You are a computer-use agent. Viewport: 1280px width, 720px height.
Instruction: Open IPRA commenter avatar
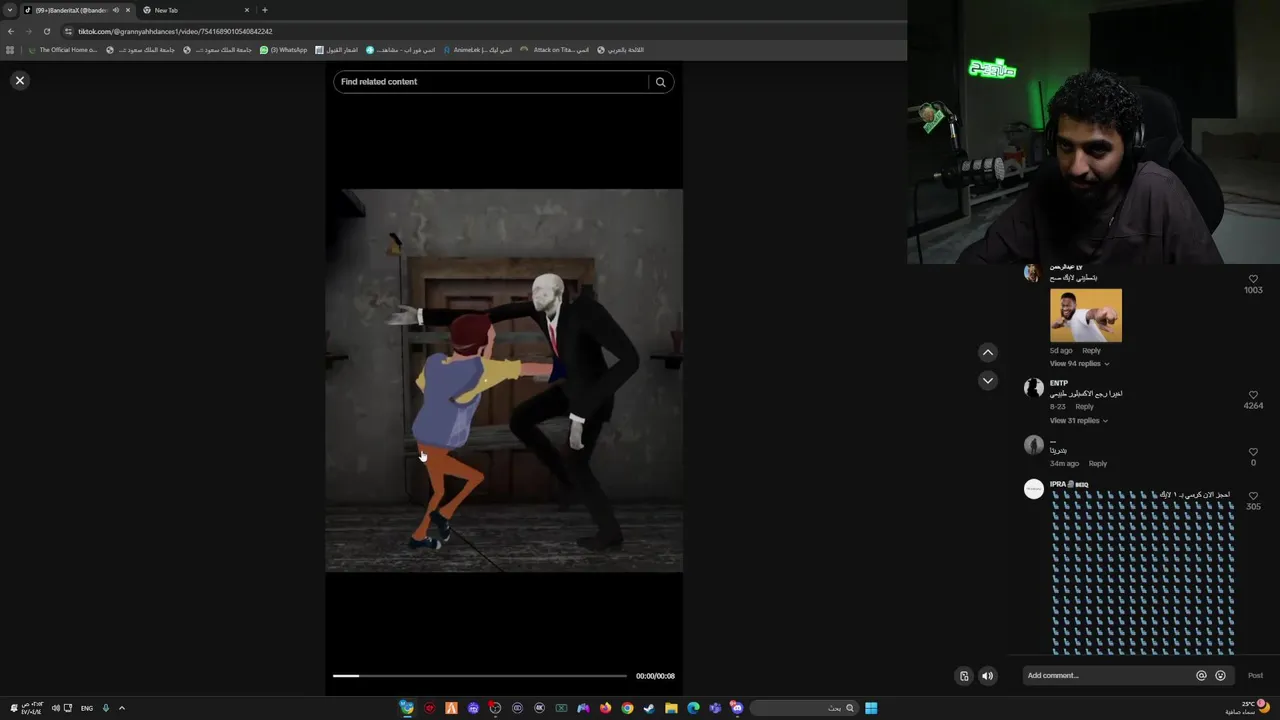(1034, 489)
